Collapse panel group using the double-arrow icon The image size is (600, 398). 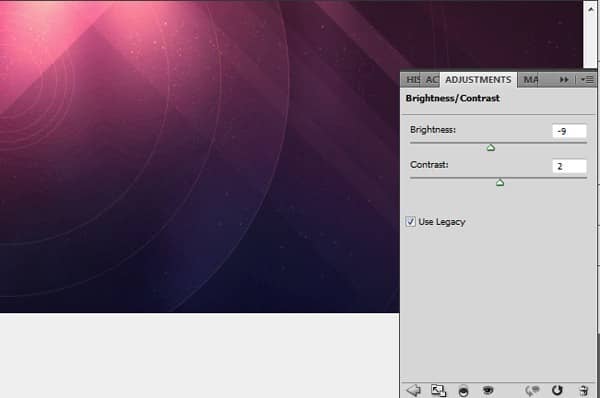coord(564,80)
